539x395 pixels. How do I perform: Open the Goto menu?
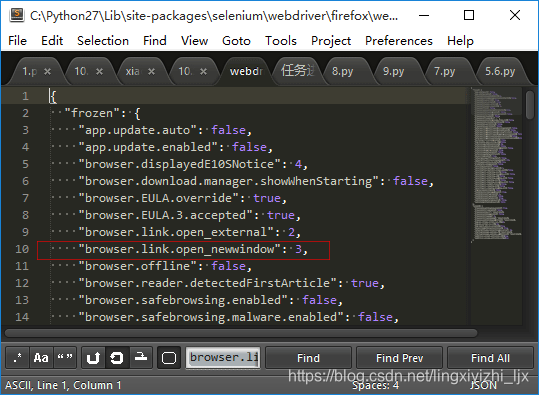(x=236, y=41)
